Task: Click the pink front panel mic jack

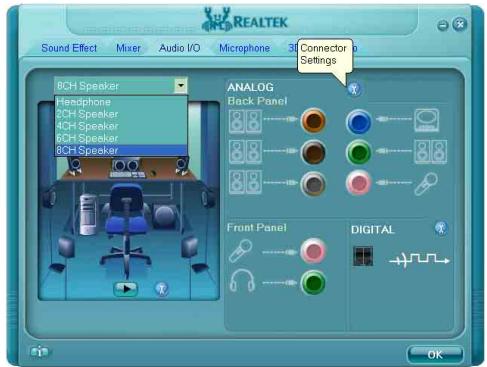Action: [313, 251]
